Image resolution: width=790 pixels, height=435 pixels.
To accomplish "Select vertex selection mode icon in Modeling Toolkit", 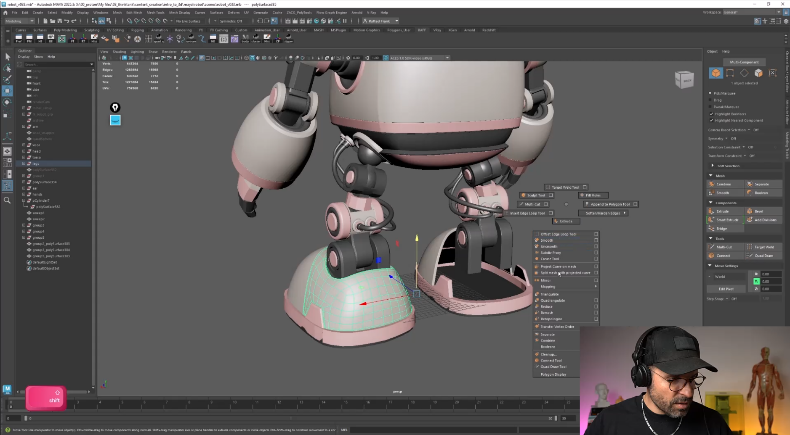I will pyautogui.click(x=730, y=73).
